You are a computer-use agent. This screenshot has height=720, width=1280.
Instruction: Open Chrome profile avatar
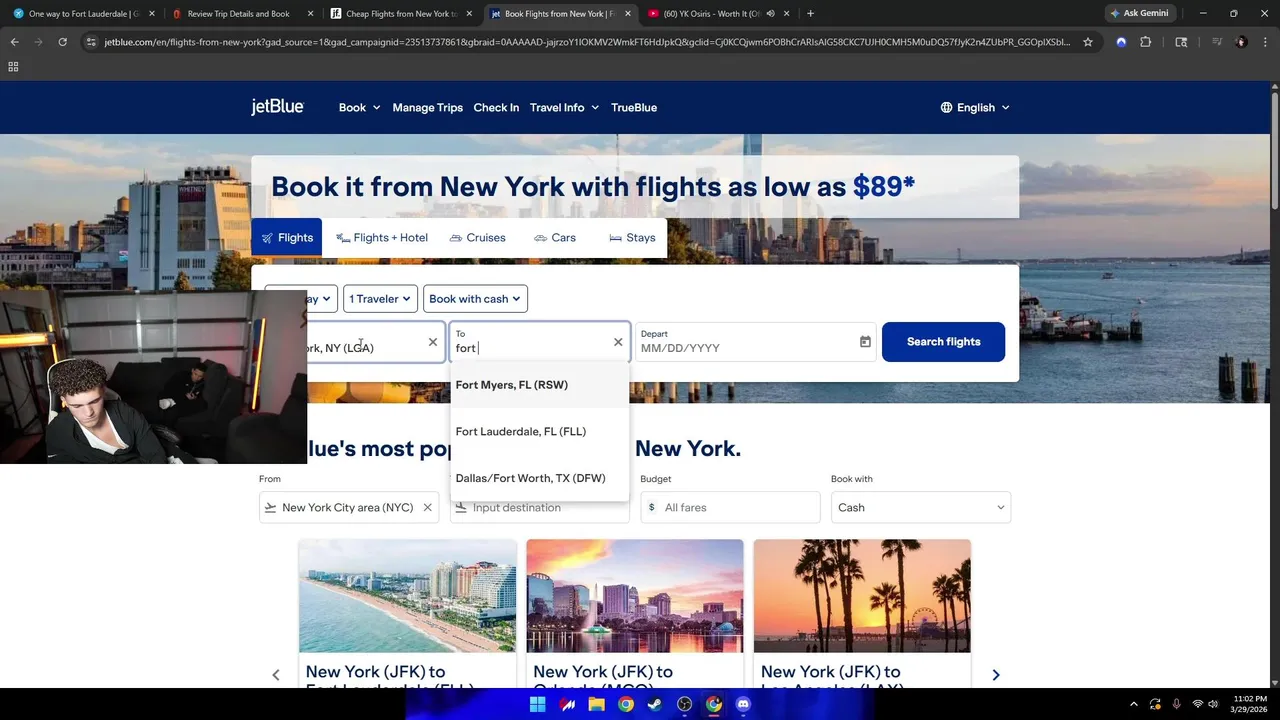click(x=1241, y=42)
